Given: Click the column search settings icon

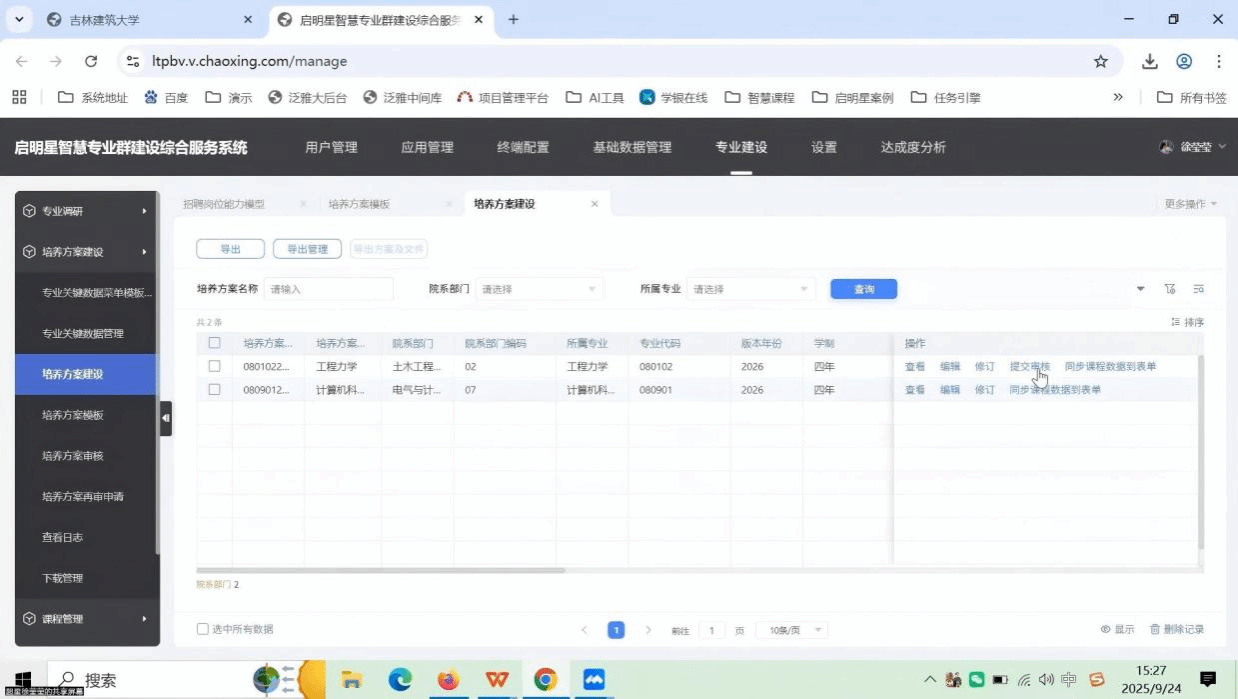Looking at the screenshot, I should point(1198,289).
